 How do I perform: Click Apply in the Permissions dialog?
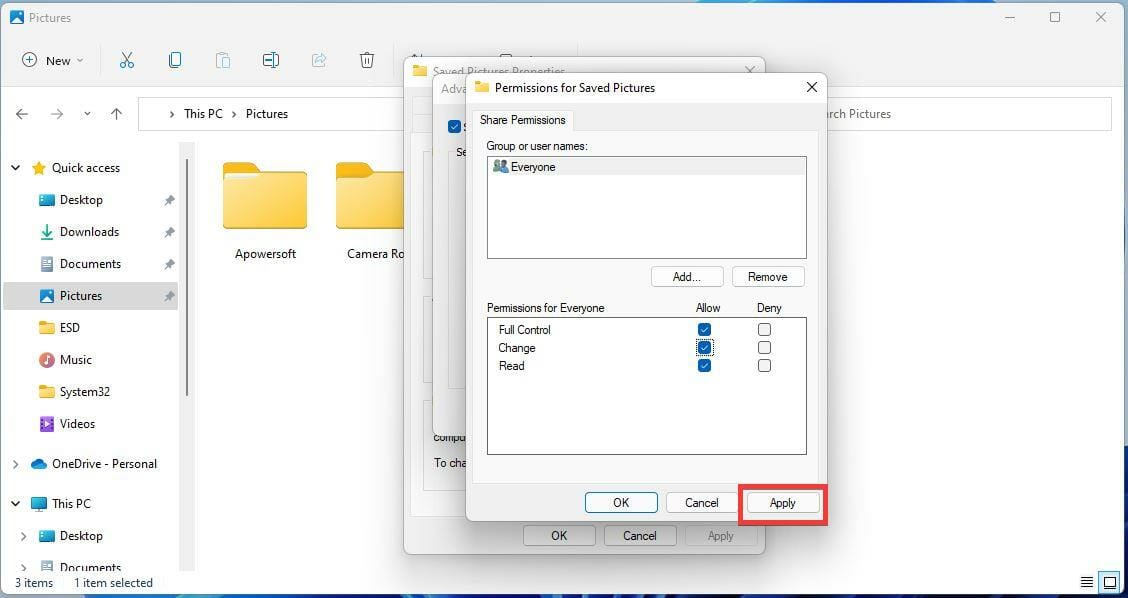click(783, 503)
